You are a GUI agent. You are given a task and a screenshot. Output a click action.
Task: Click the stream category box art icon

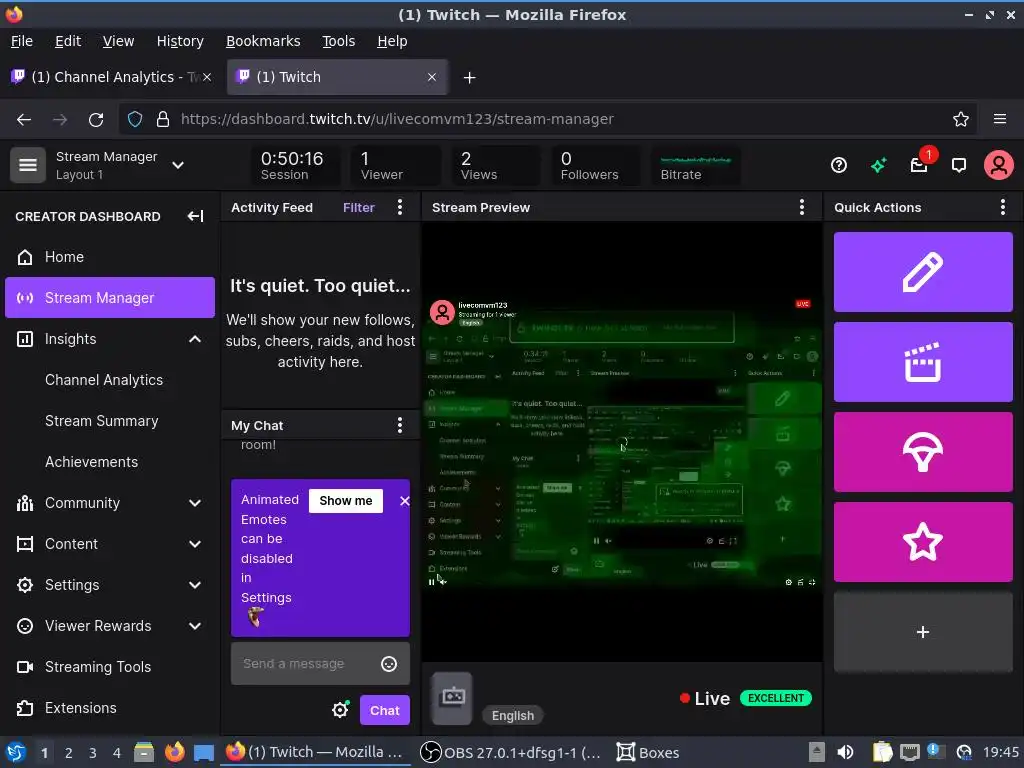click(x=452, y=698)
